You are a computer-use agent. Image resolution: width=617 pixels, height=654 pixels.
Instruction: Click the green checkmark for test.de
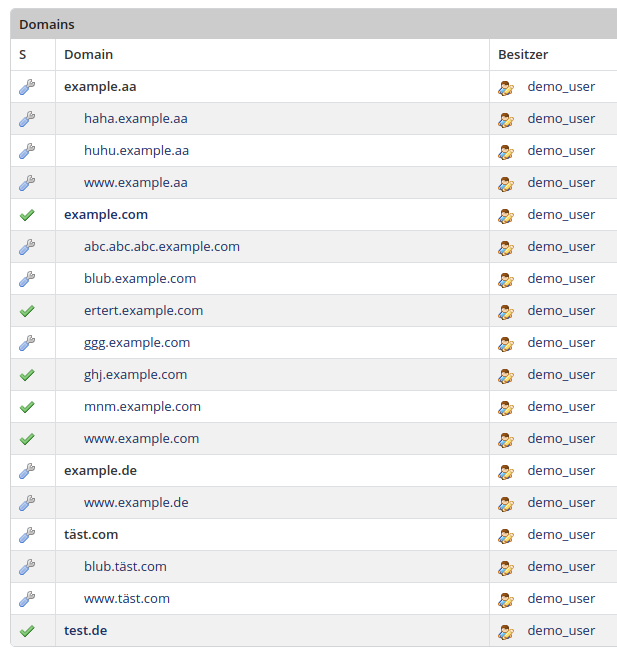27,631
